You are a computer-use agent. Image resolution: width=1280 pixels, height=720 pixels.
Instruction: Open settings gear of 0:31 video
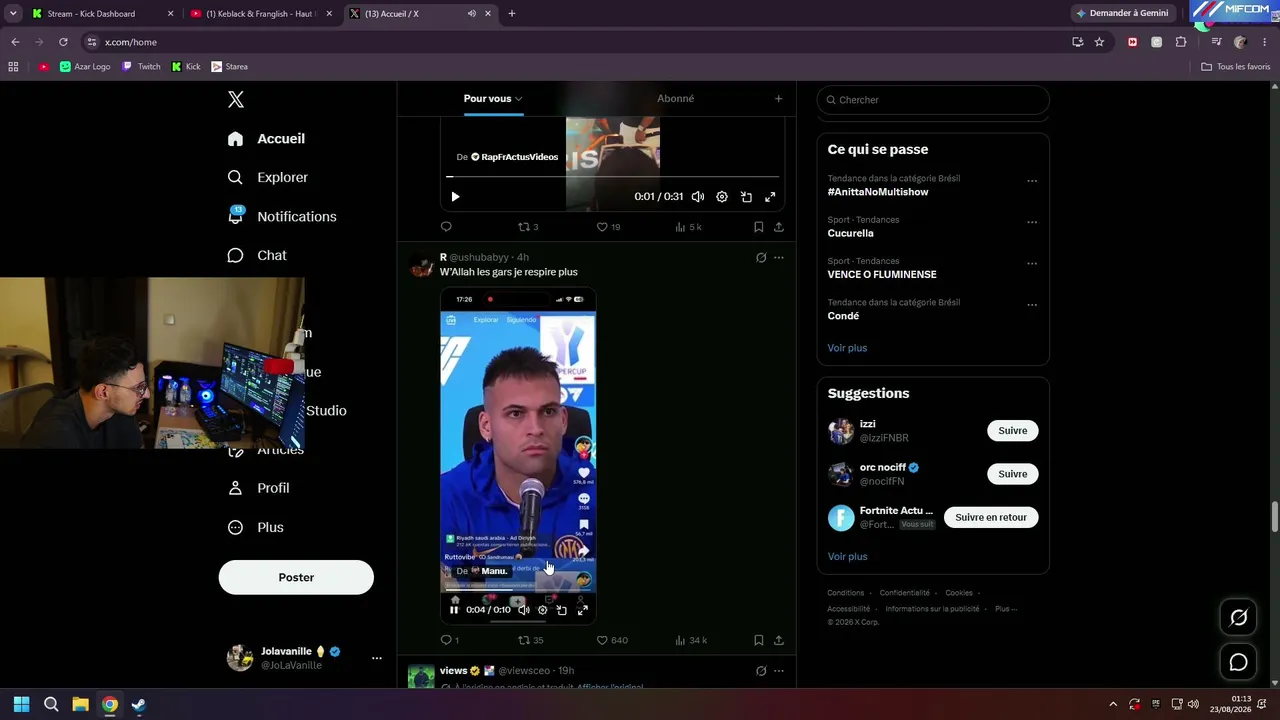click(722, 197)
